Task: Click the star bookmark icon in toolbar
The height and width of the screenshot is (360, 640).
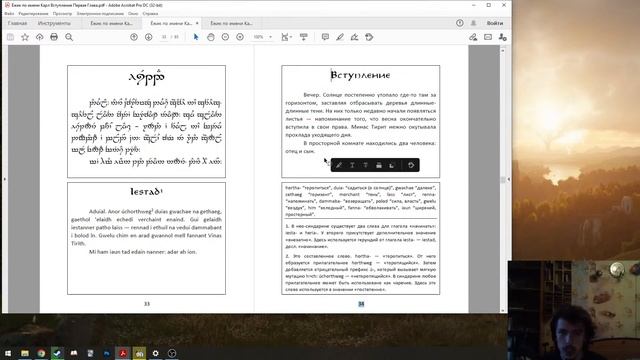Action: coord(25,37)
